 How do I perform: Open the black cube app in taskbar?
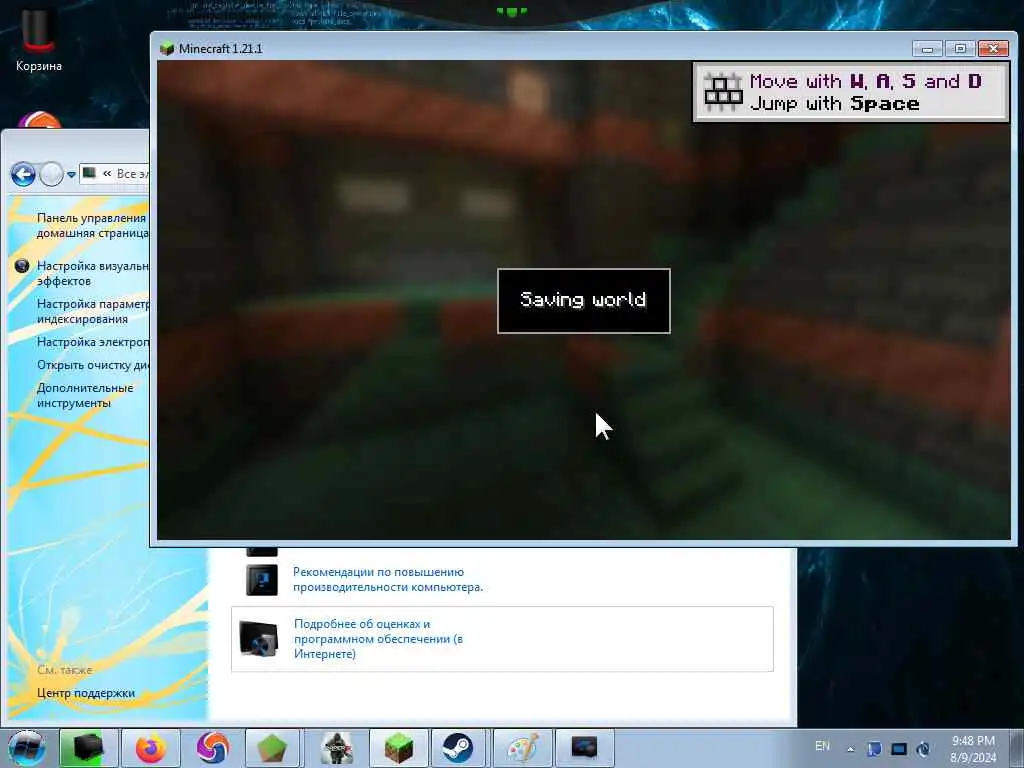[x=88, y=748]
